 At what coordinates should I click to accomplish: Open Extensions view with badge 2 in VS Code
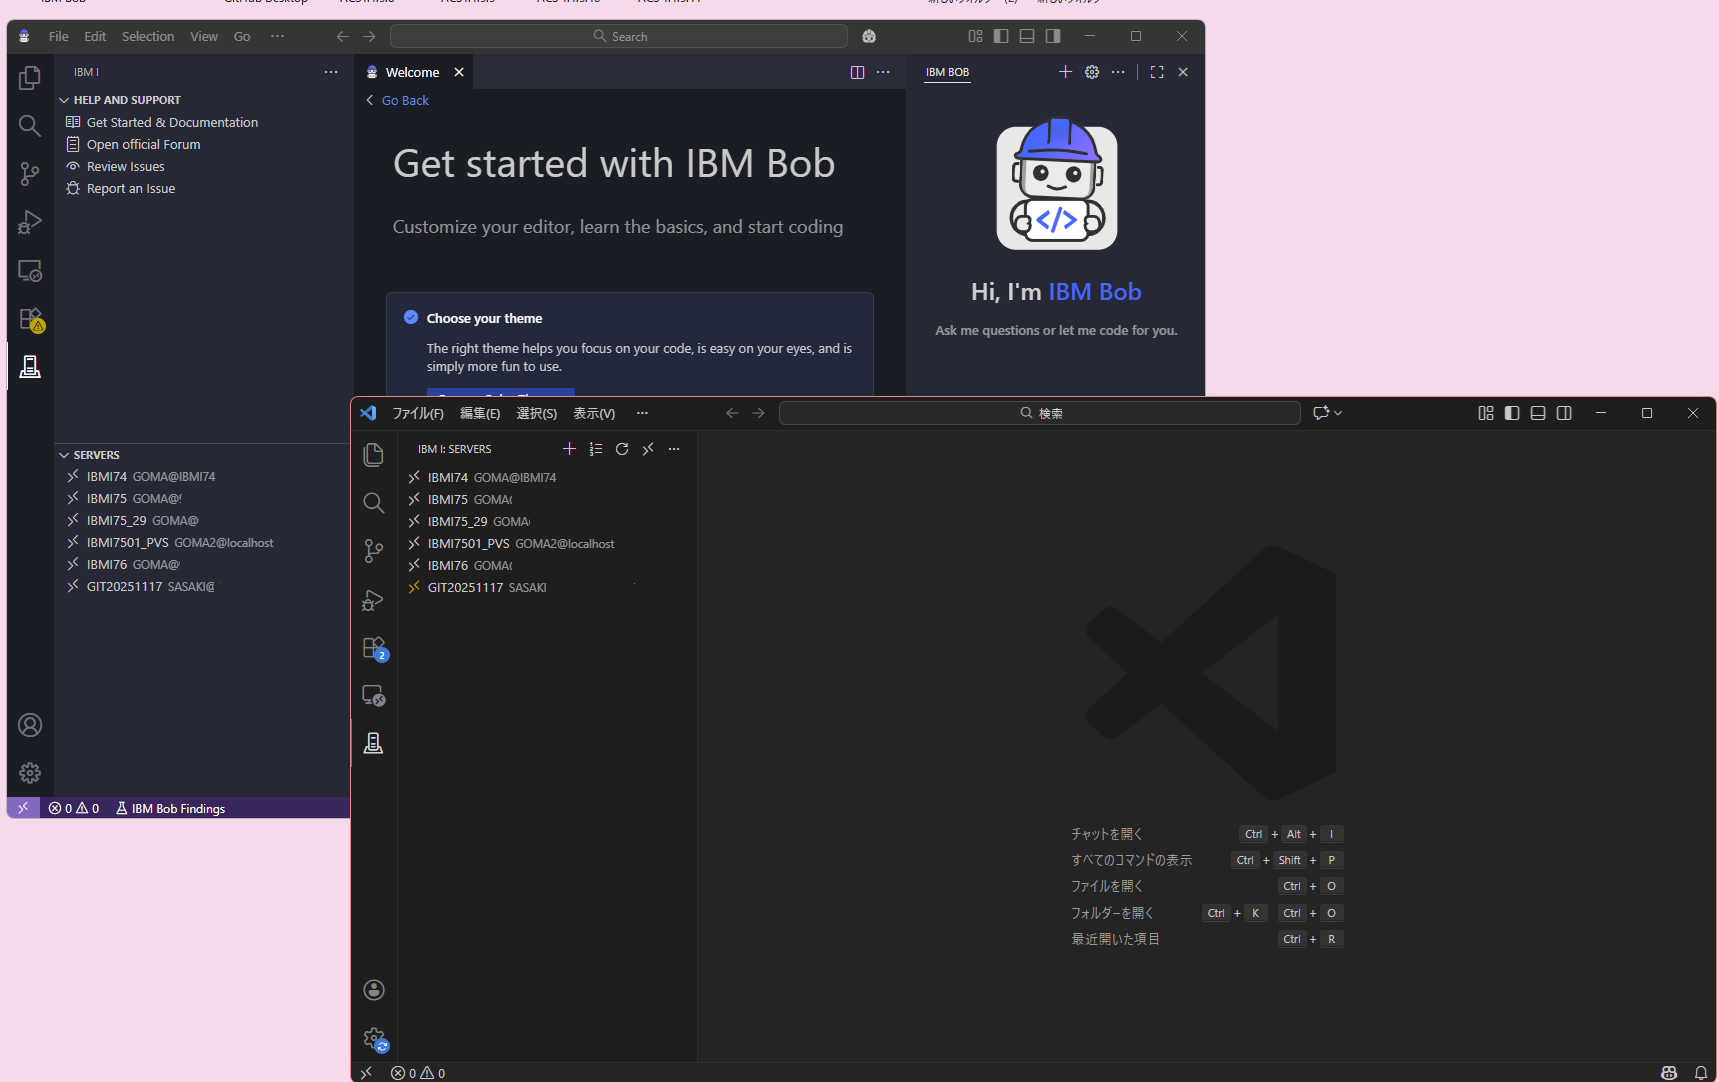tap(374, 648)
